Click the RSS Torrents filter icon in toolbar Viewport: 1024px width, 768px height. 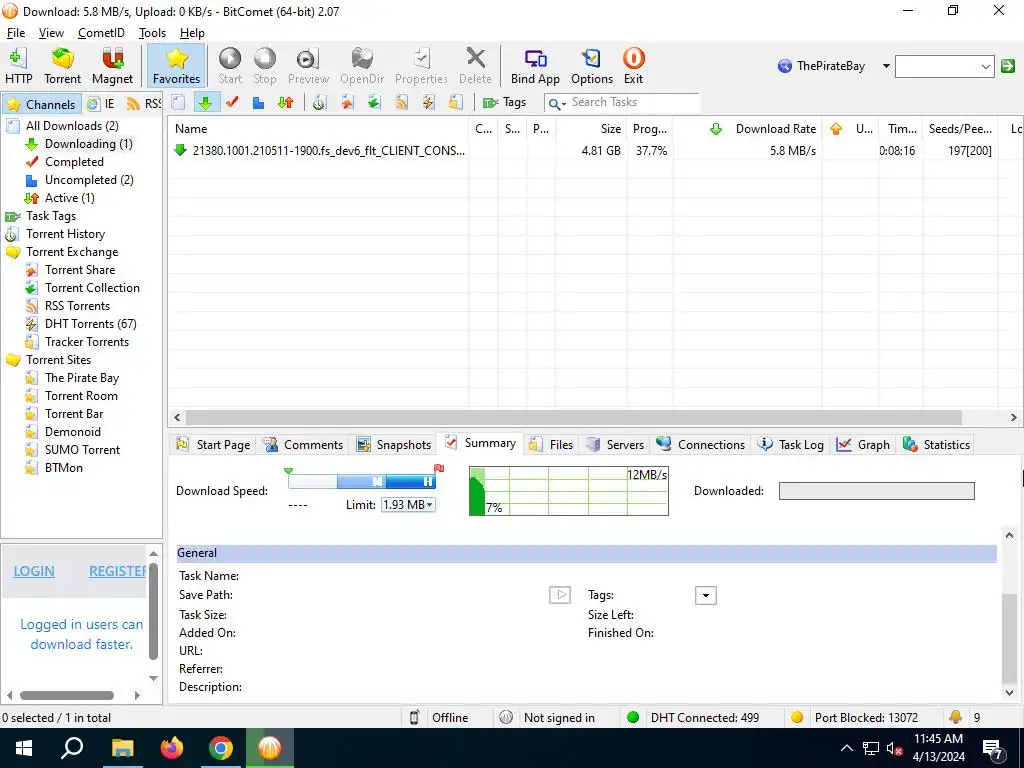point(402,103)
